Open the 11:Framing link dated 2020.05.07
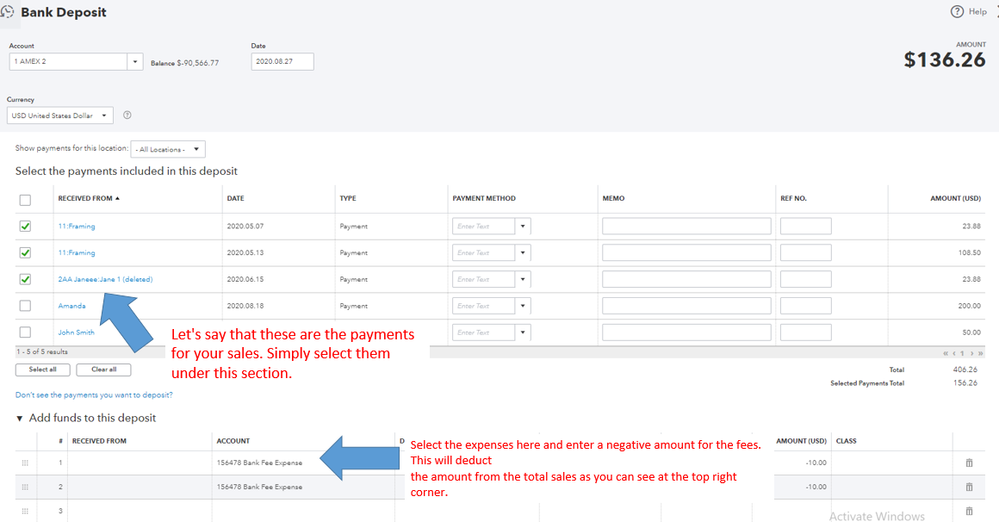999x522 pixels. (76, 226)
